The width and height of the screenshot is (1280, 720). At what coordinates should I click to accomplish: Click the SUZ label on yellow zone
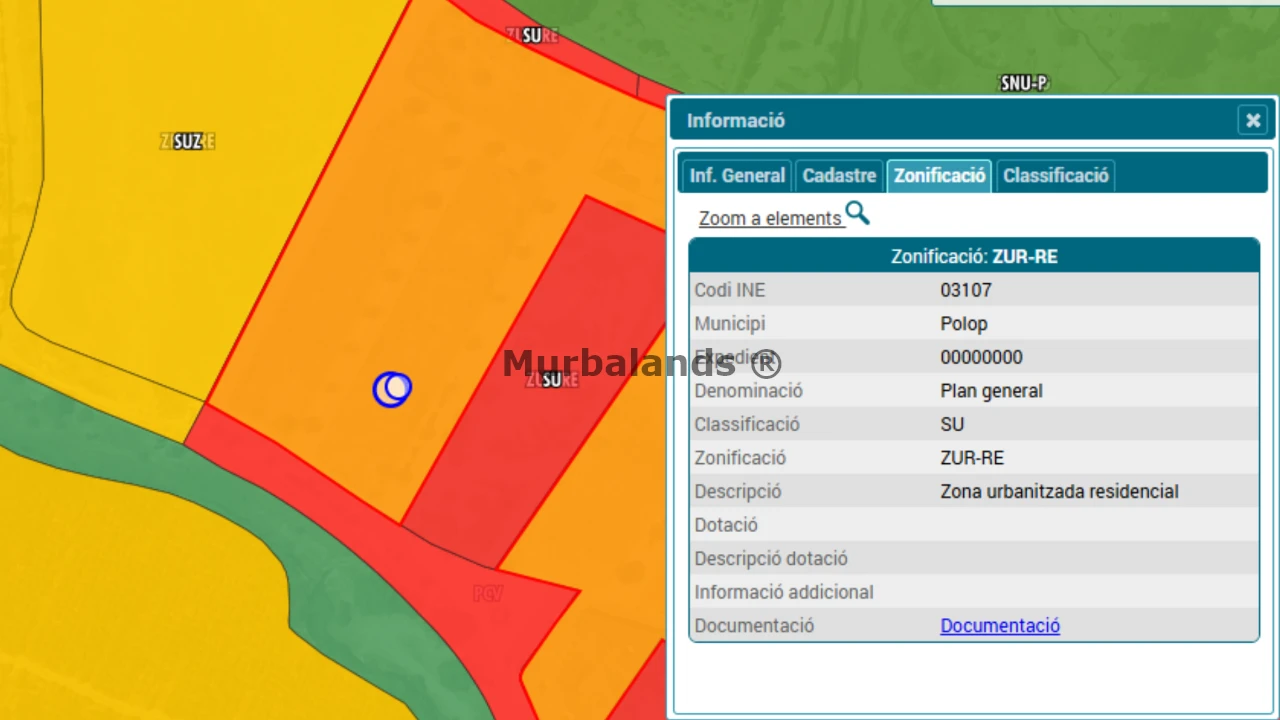(187, 142)
